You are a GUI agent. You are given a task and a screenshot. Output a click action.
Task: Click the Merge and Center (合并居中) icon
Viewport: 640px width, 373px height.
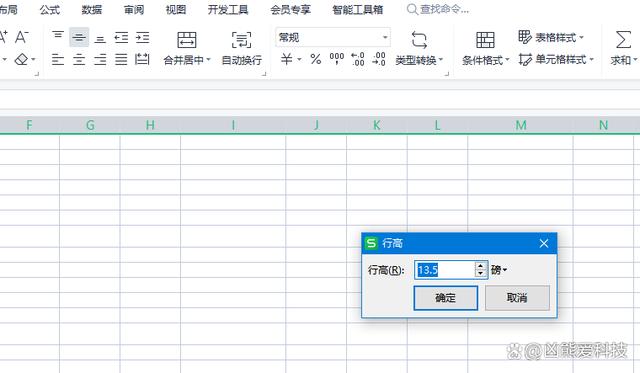tap(187, 40)
